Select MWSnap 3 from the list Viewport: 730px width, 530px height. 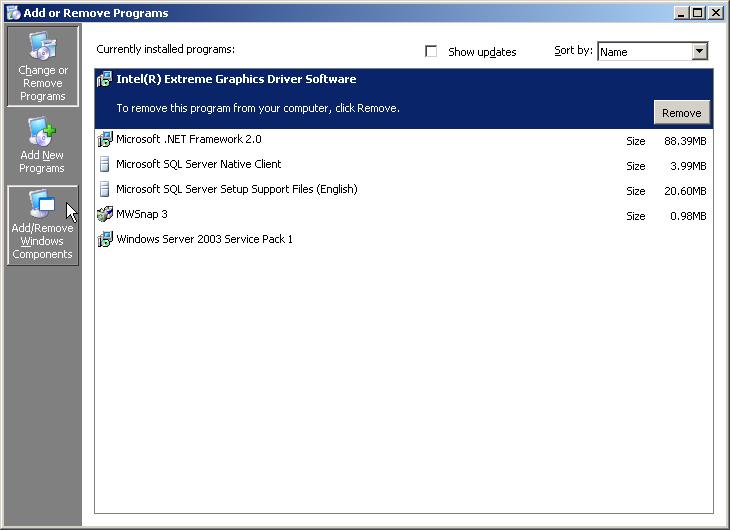(x=141, y=215)
